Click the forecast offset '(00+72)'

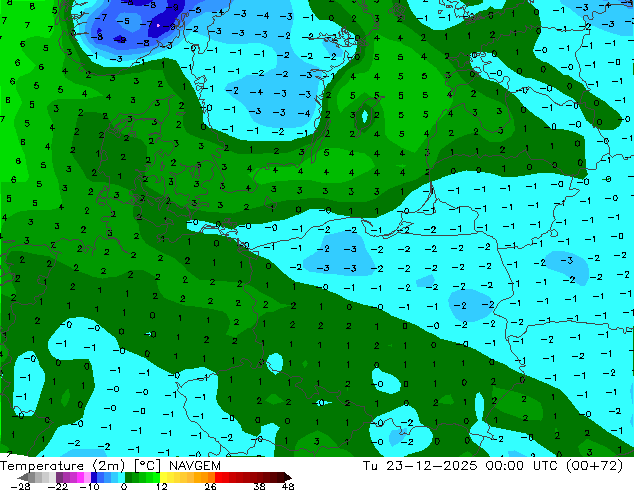594,466
